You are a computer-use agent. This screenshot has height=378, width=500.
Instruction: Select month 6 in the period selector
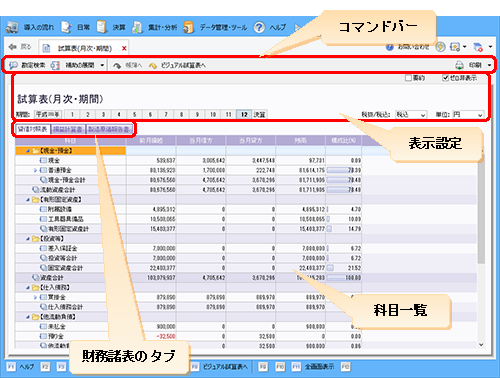click(150, 115)
